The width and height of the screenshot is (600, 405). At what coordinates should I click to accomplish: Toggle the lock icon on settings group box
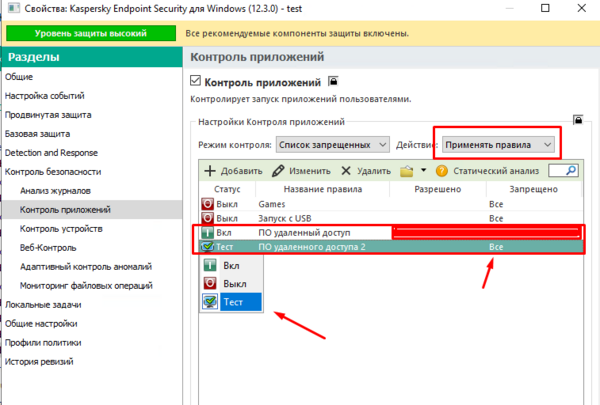[578, 120]
